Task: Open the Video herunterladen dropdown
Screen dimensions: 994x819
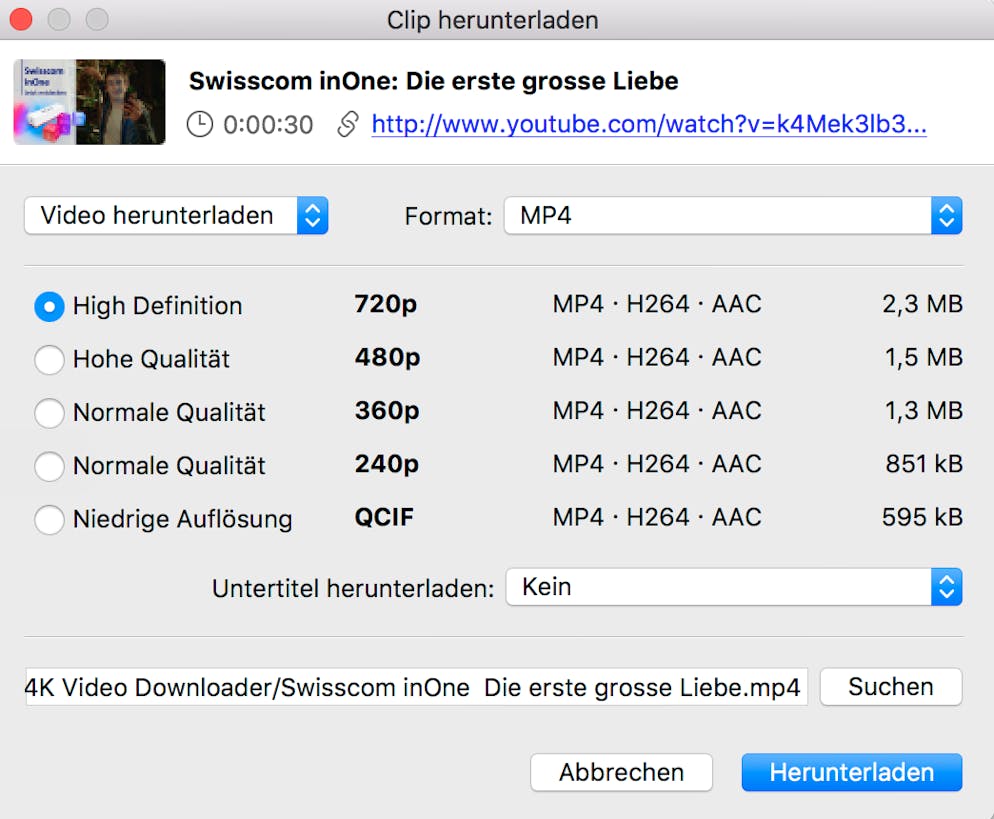Action: [x=176, y=216]
